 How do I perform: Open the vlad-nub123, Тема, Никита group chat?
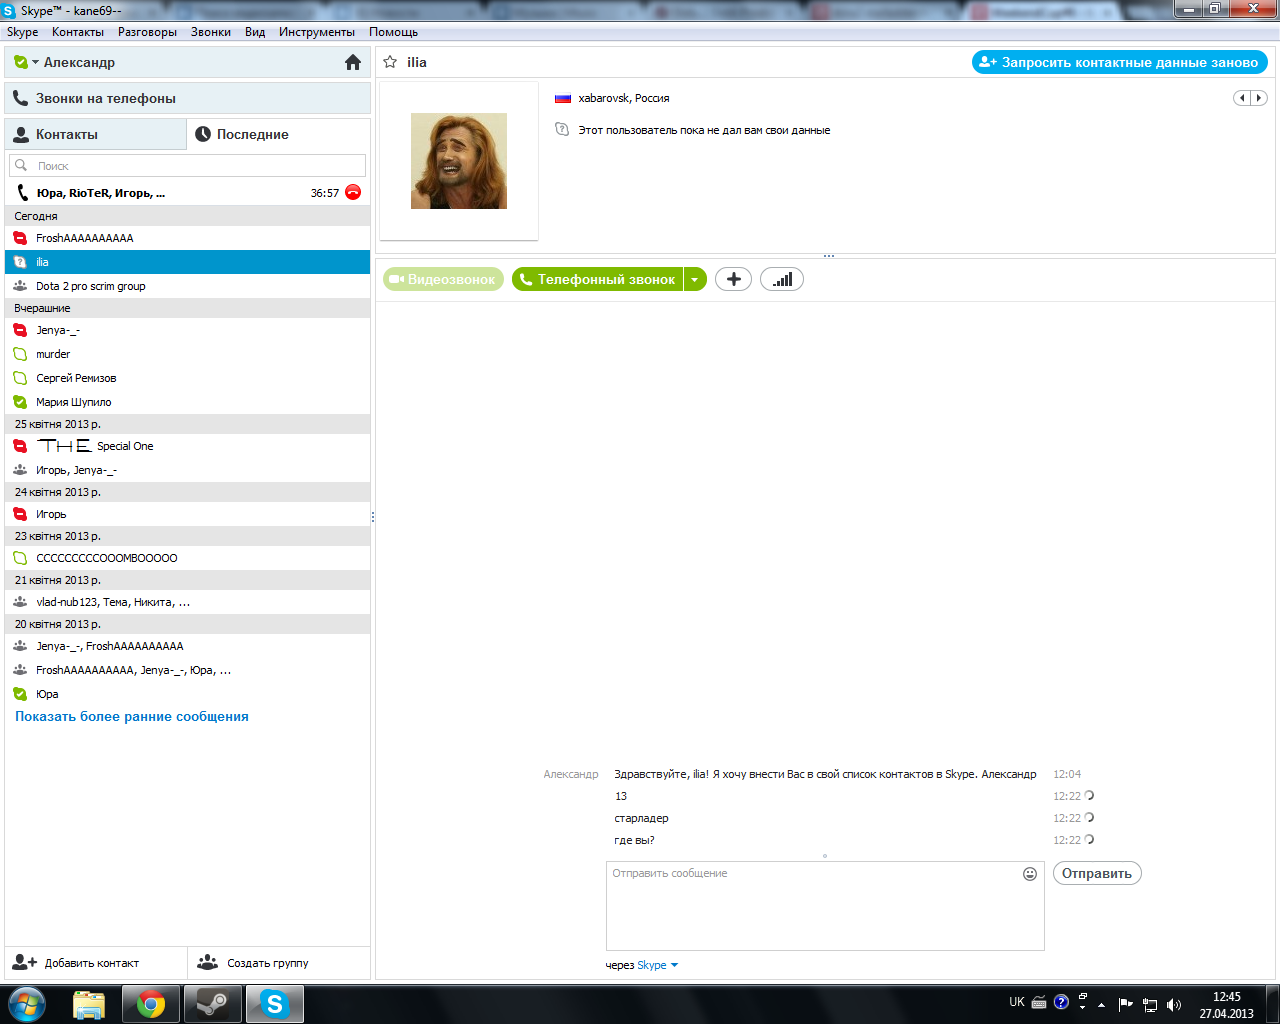tap(188, 602)
